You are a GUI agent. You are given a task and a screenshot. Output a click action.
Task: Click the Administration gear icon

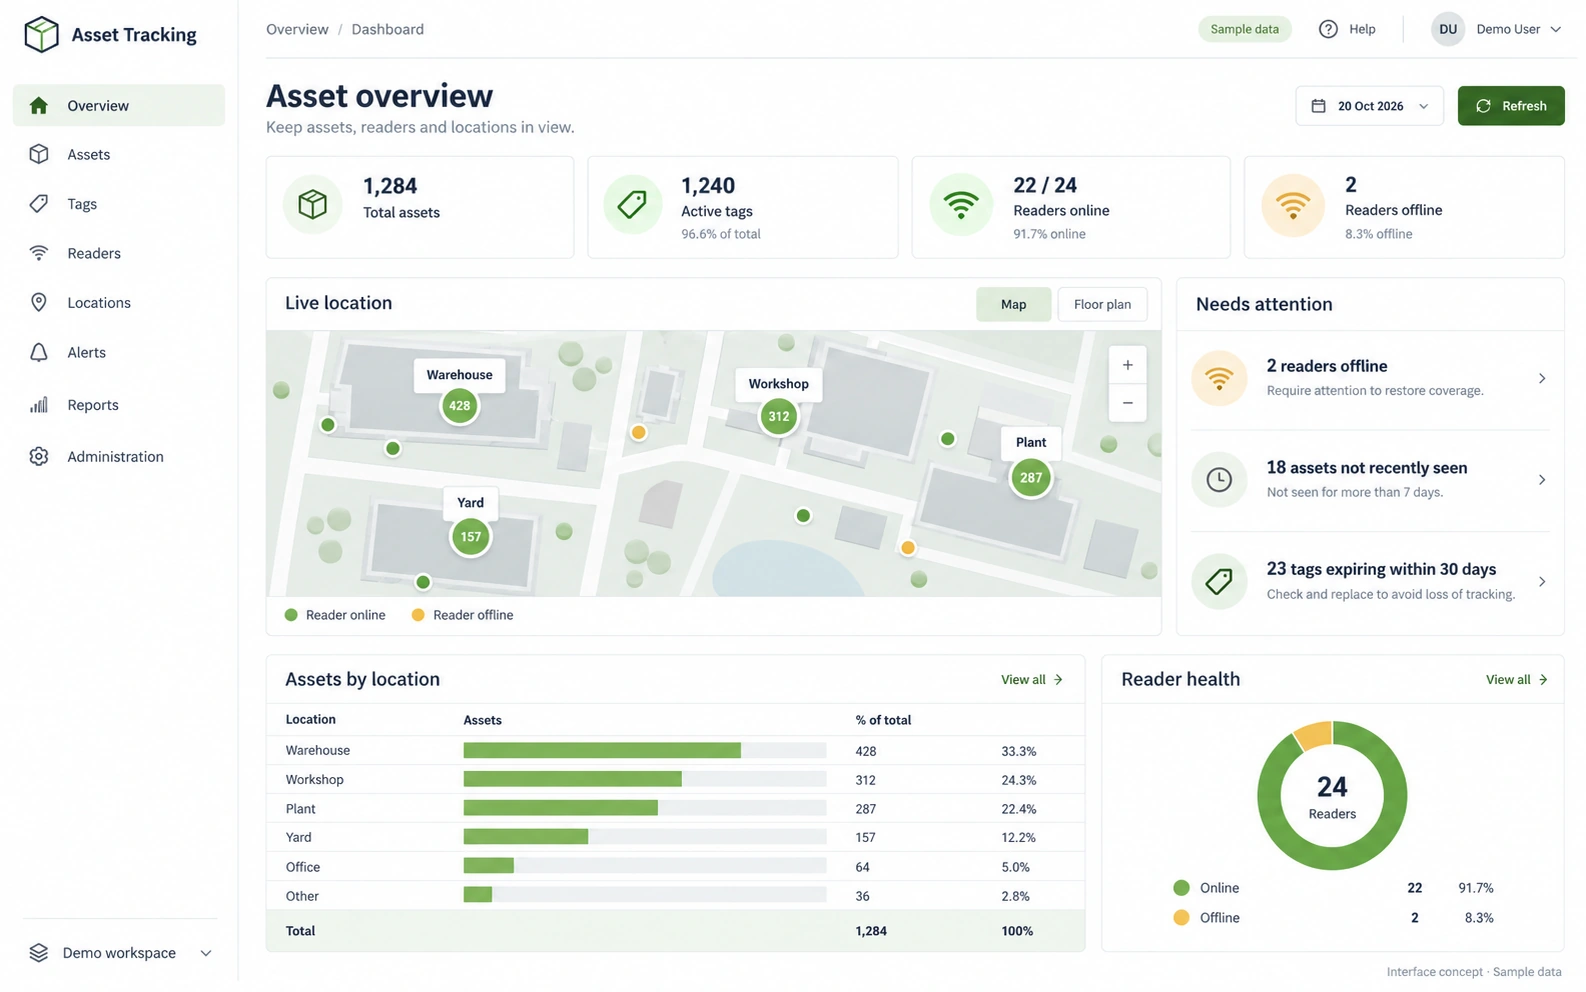coord(39,456)
